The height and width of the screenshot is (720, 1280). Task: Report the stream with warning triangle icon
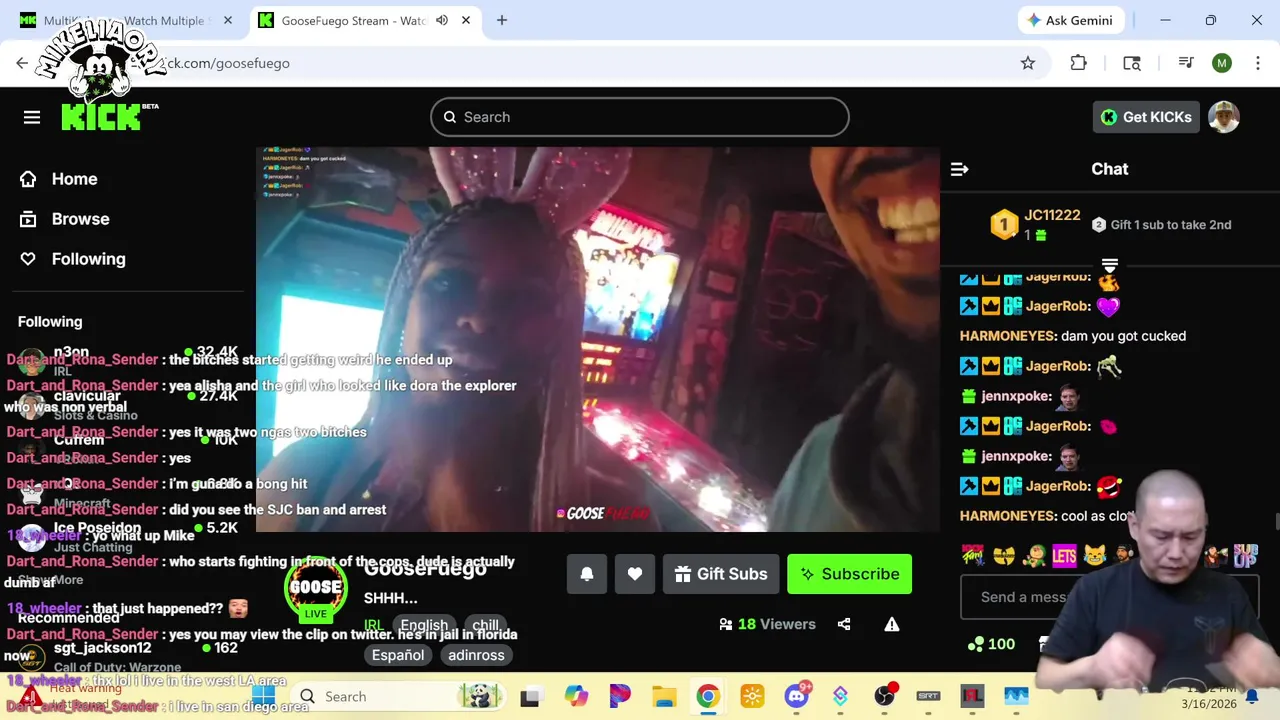tap(892, 624)
